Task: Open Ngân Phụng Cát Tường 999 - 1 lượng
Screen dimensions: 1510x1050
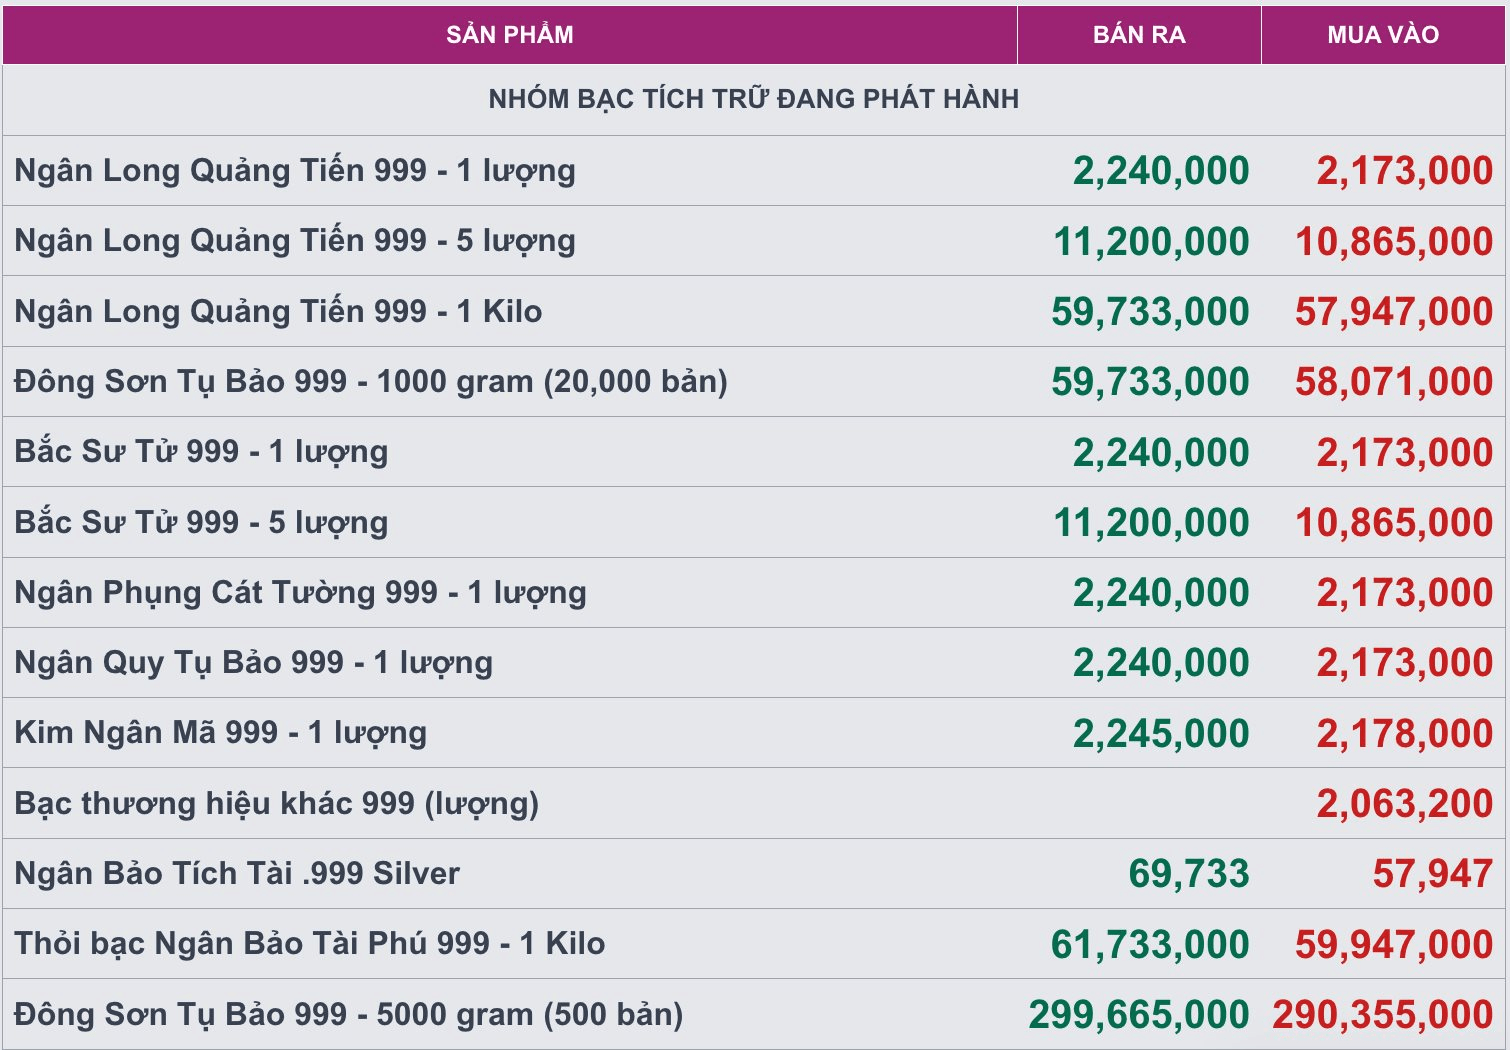Action: 300,593
